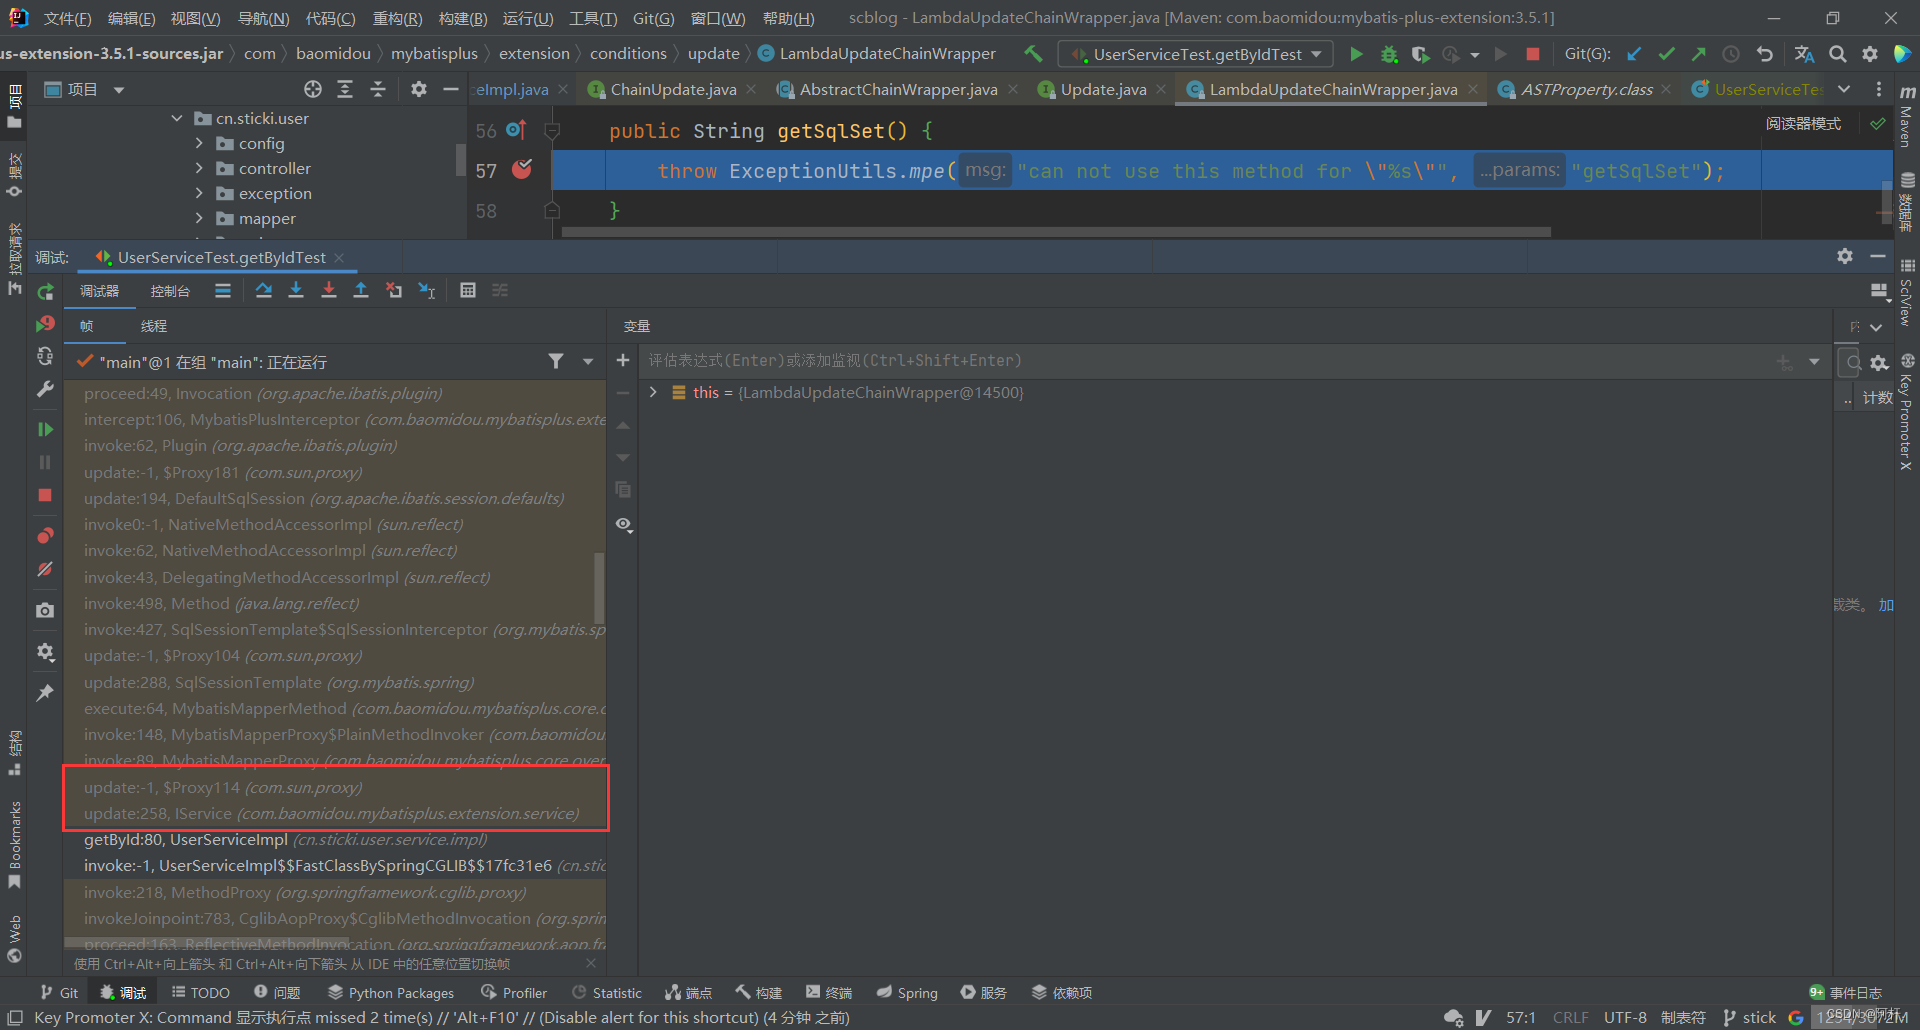Click Force Step Into in debugger toolbar
This screenshot has width=1920, height=1030.
pyautogui.click(x=329, y=290)
